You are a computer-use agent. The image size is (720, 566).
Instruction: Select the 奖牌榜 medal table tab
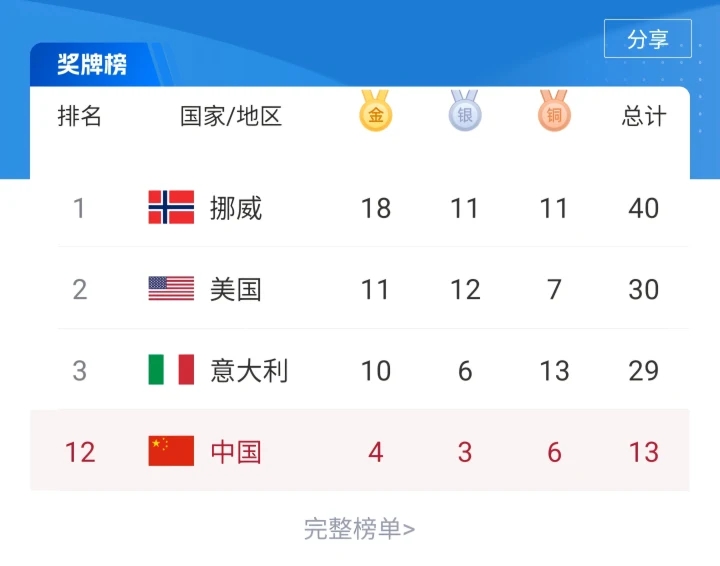pos(92,65)
